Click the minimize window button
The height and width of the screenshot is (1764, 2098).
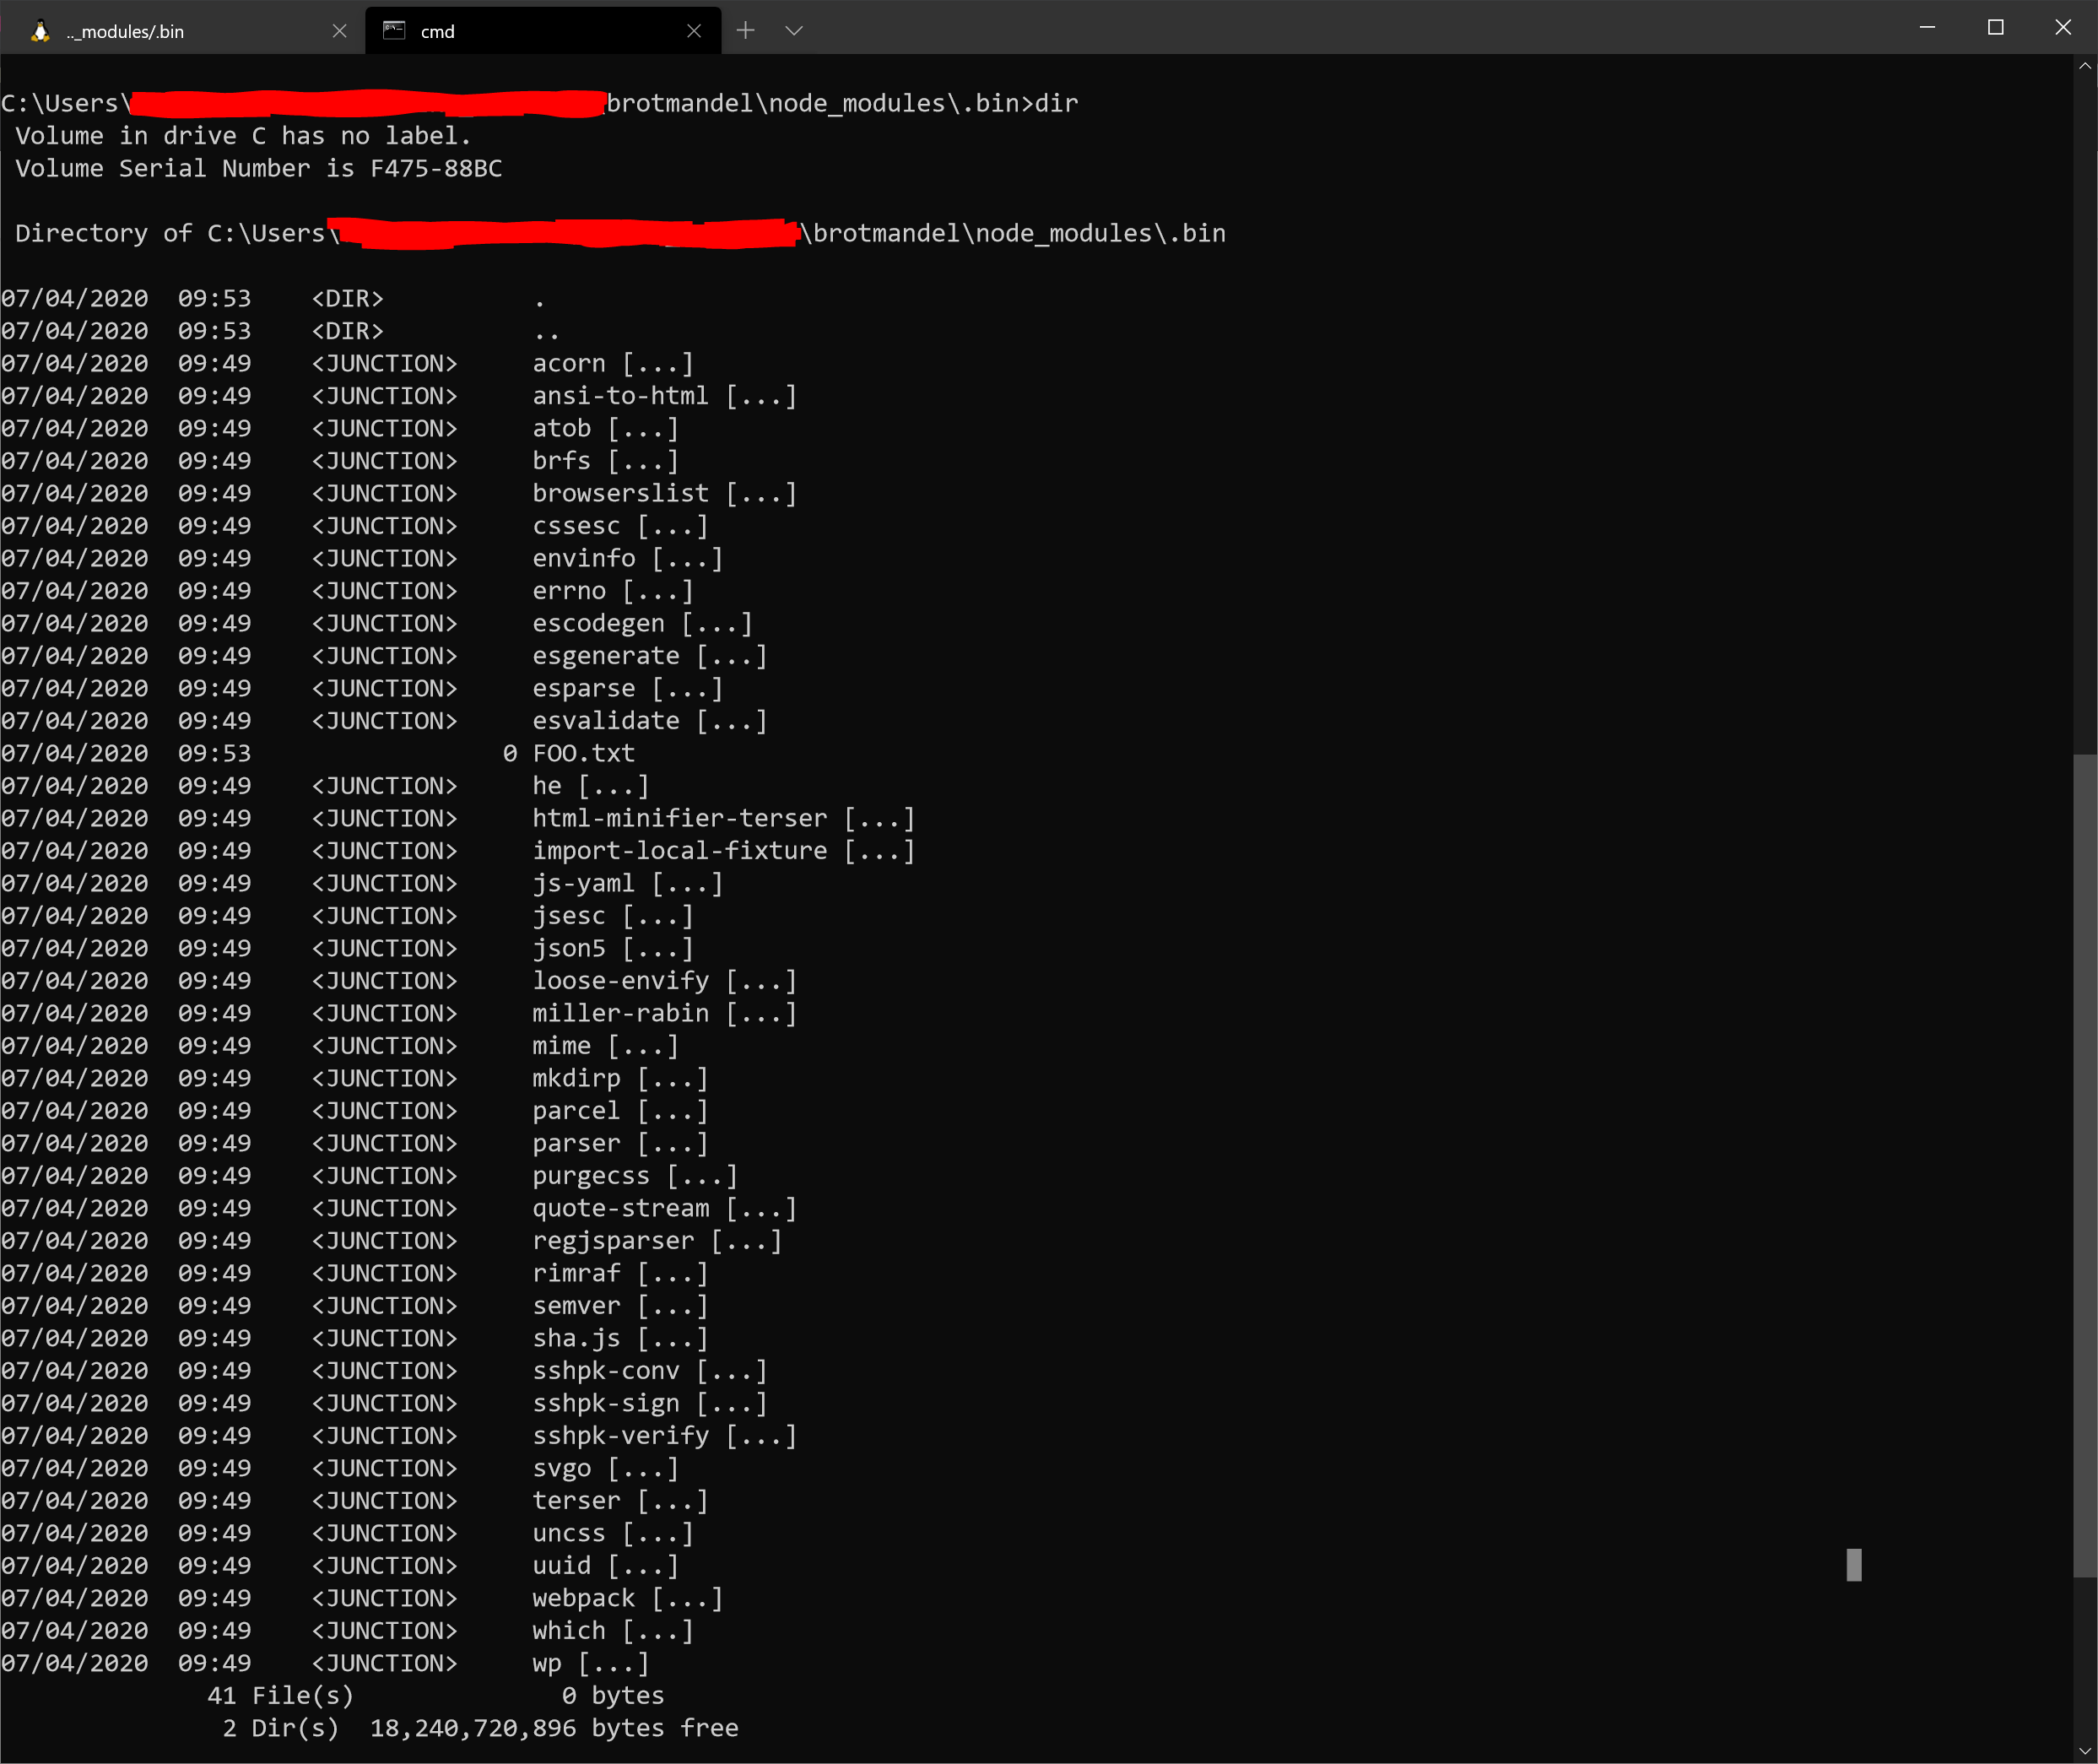coord(1928,27)
